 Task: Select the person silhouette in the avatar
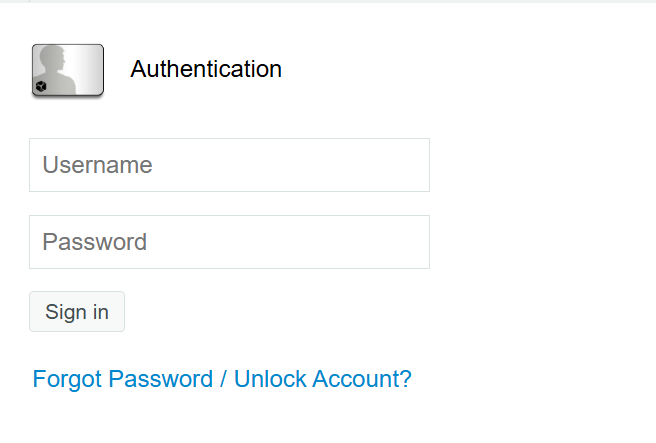(55, 70)
